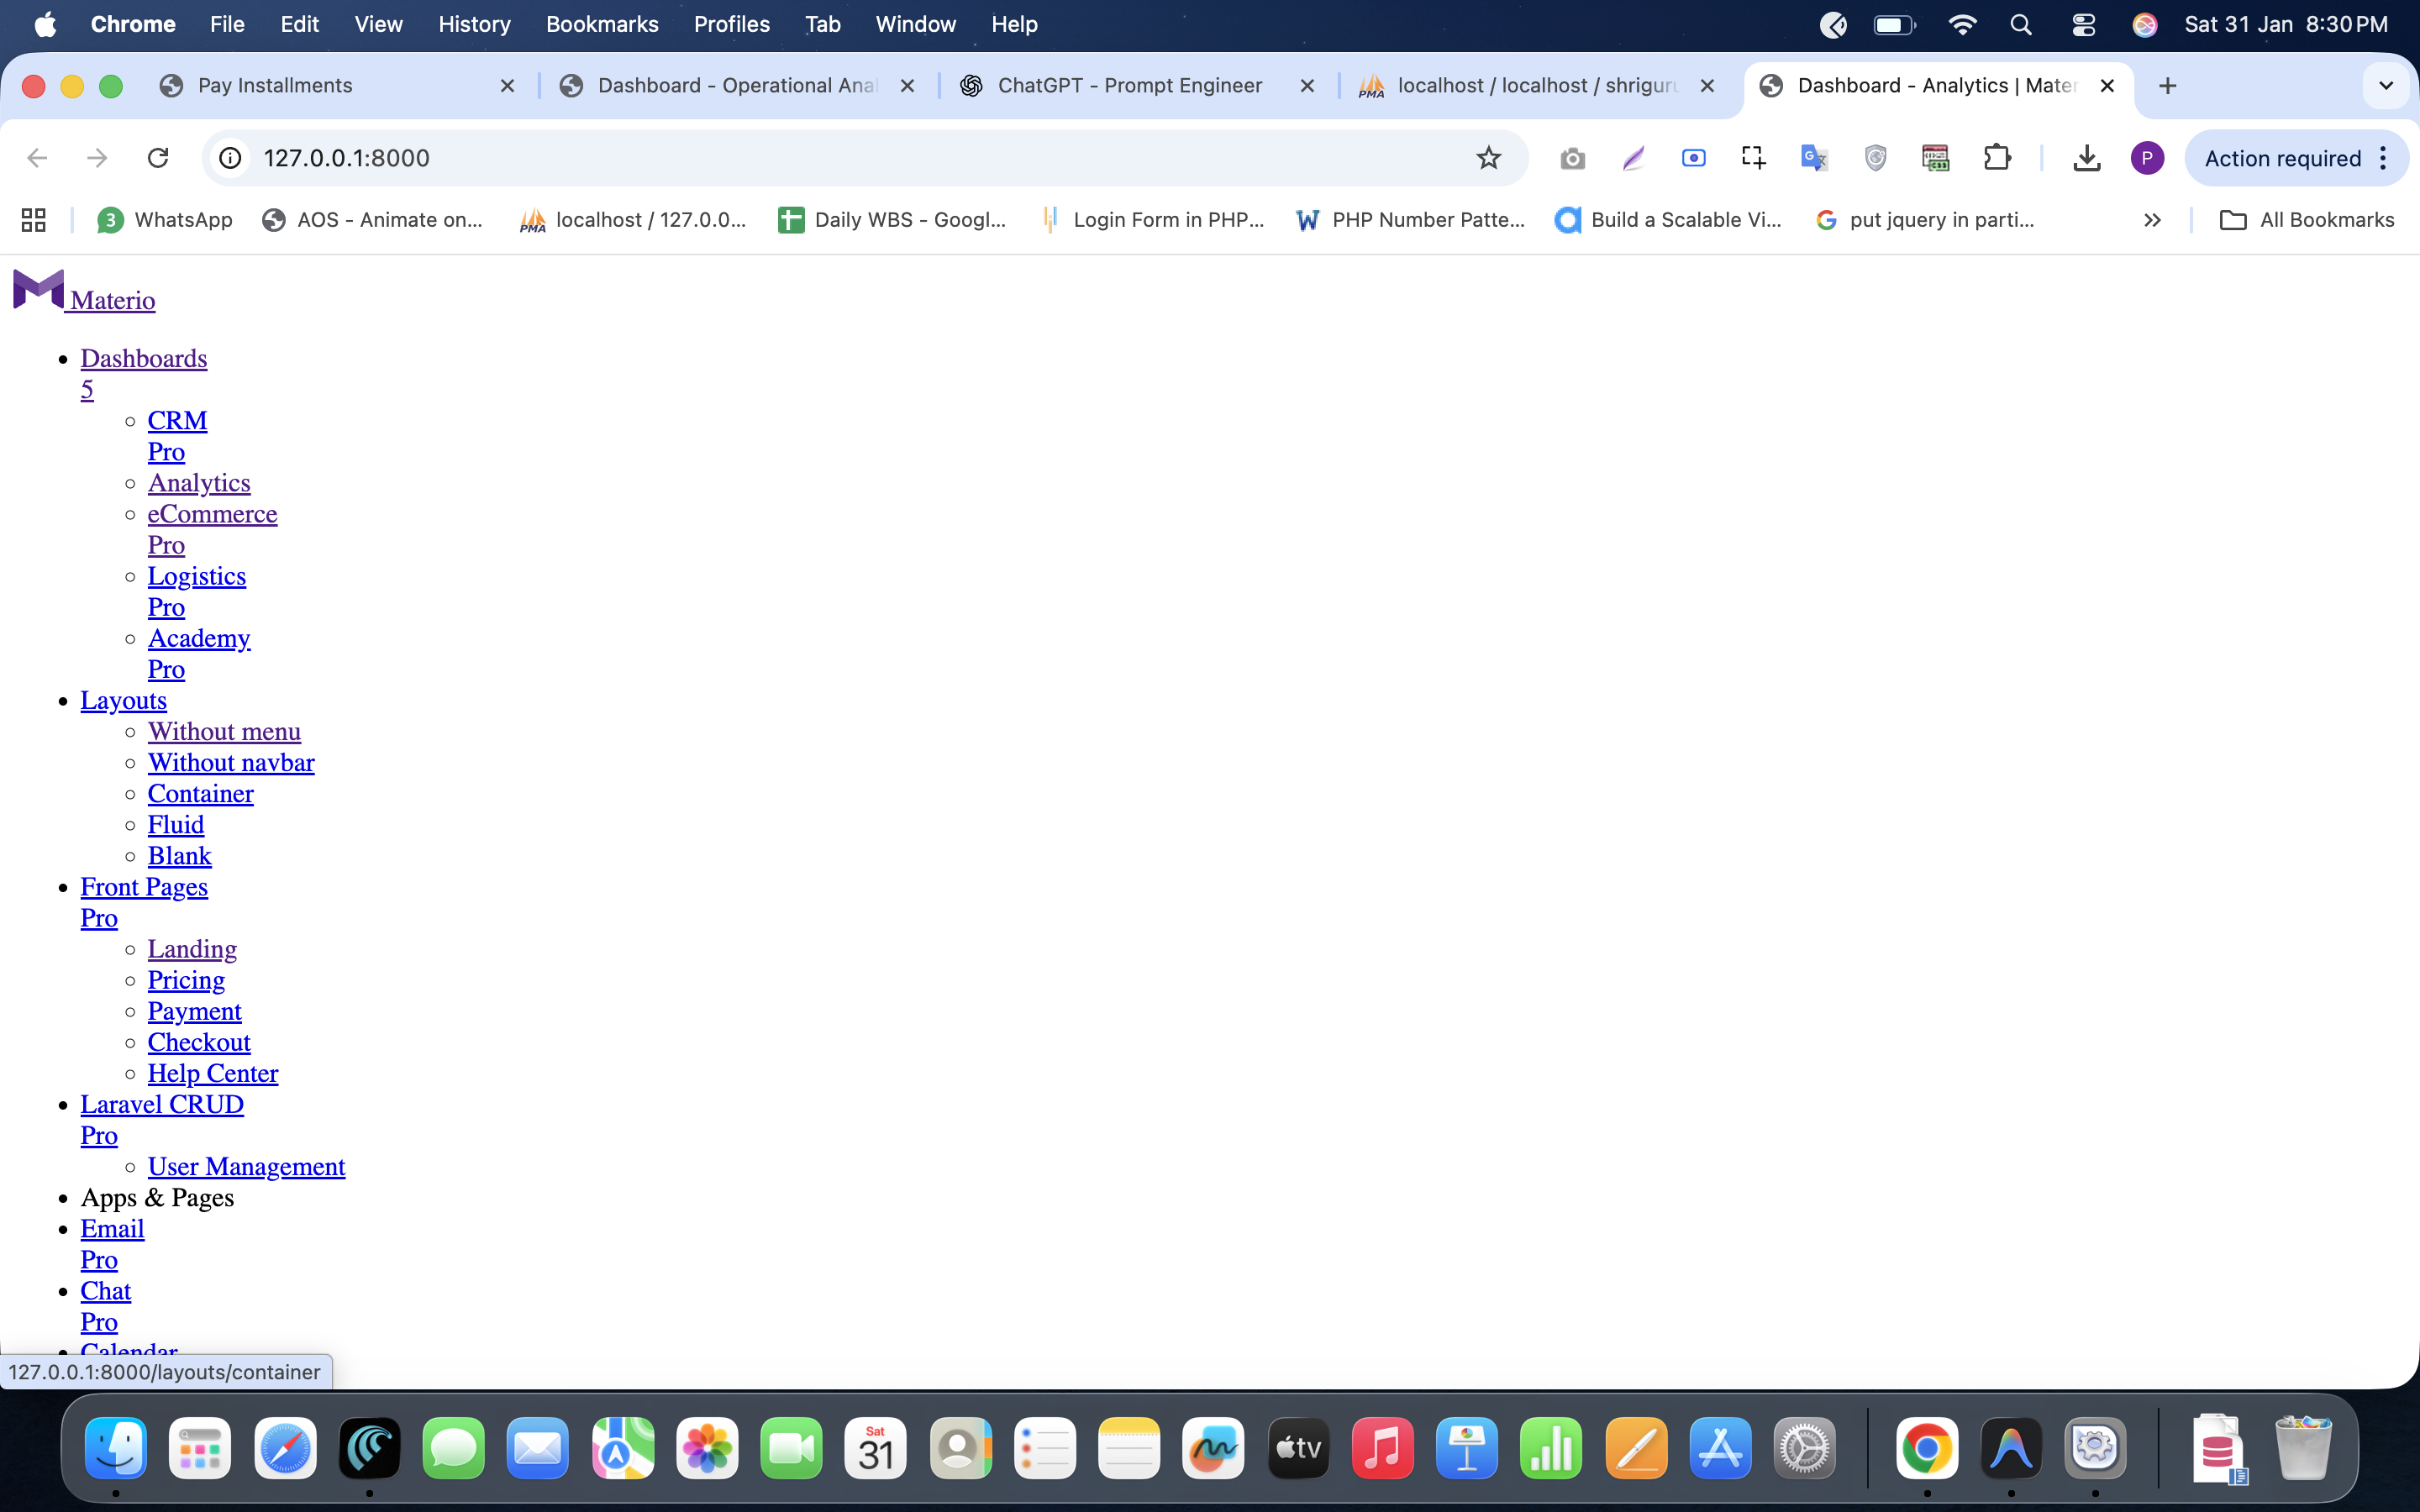
Task: Click the Google Translate extension icon
Action: (1813, 158)
